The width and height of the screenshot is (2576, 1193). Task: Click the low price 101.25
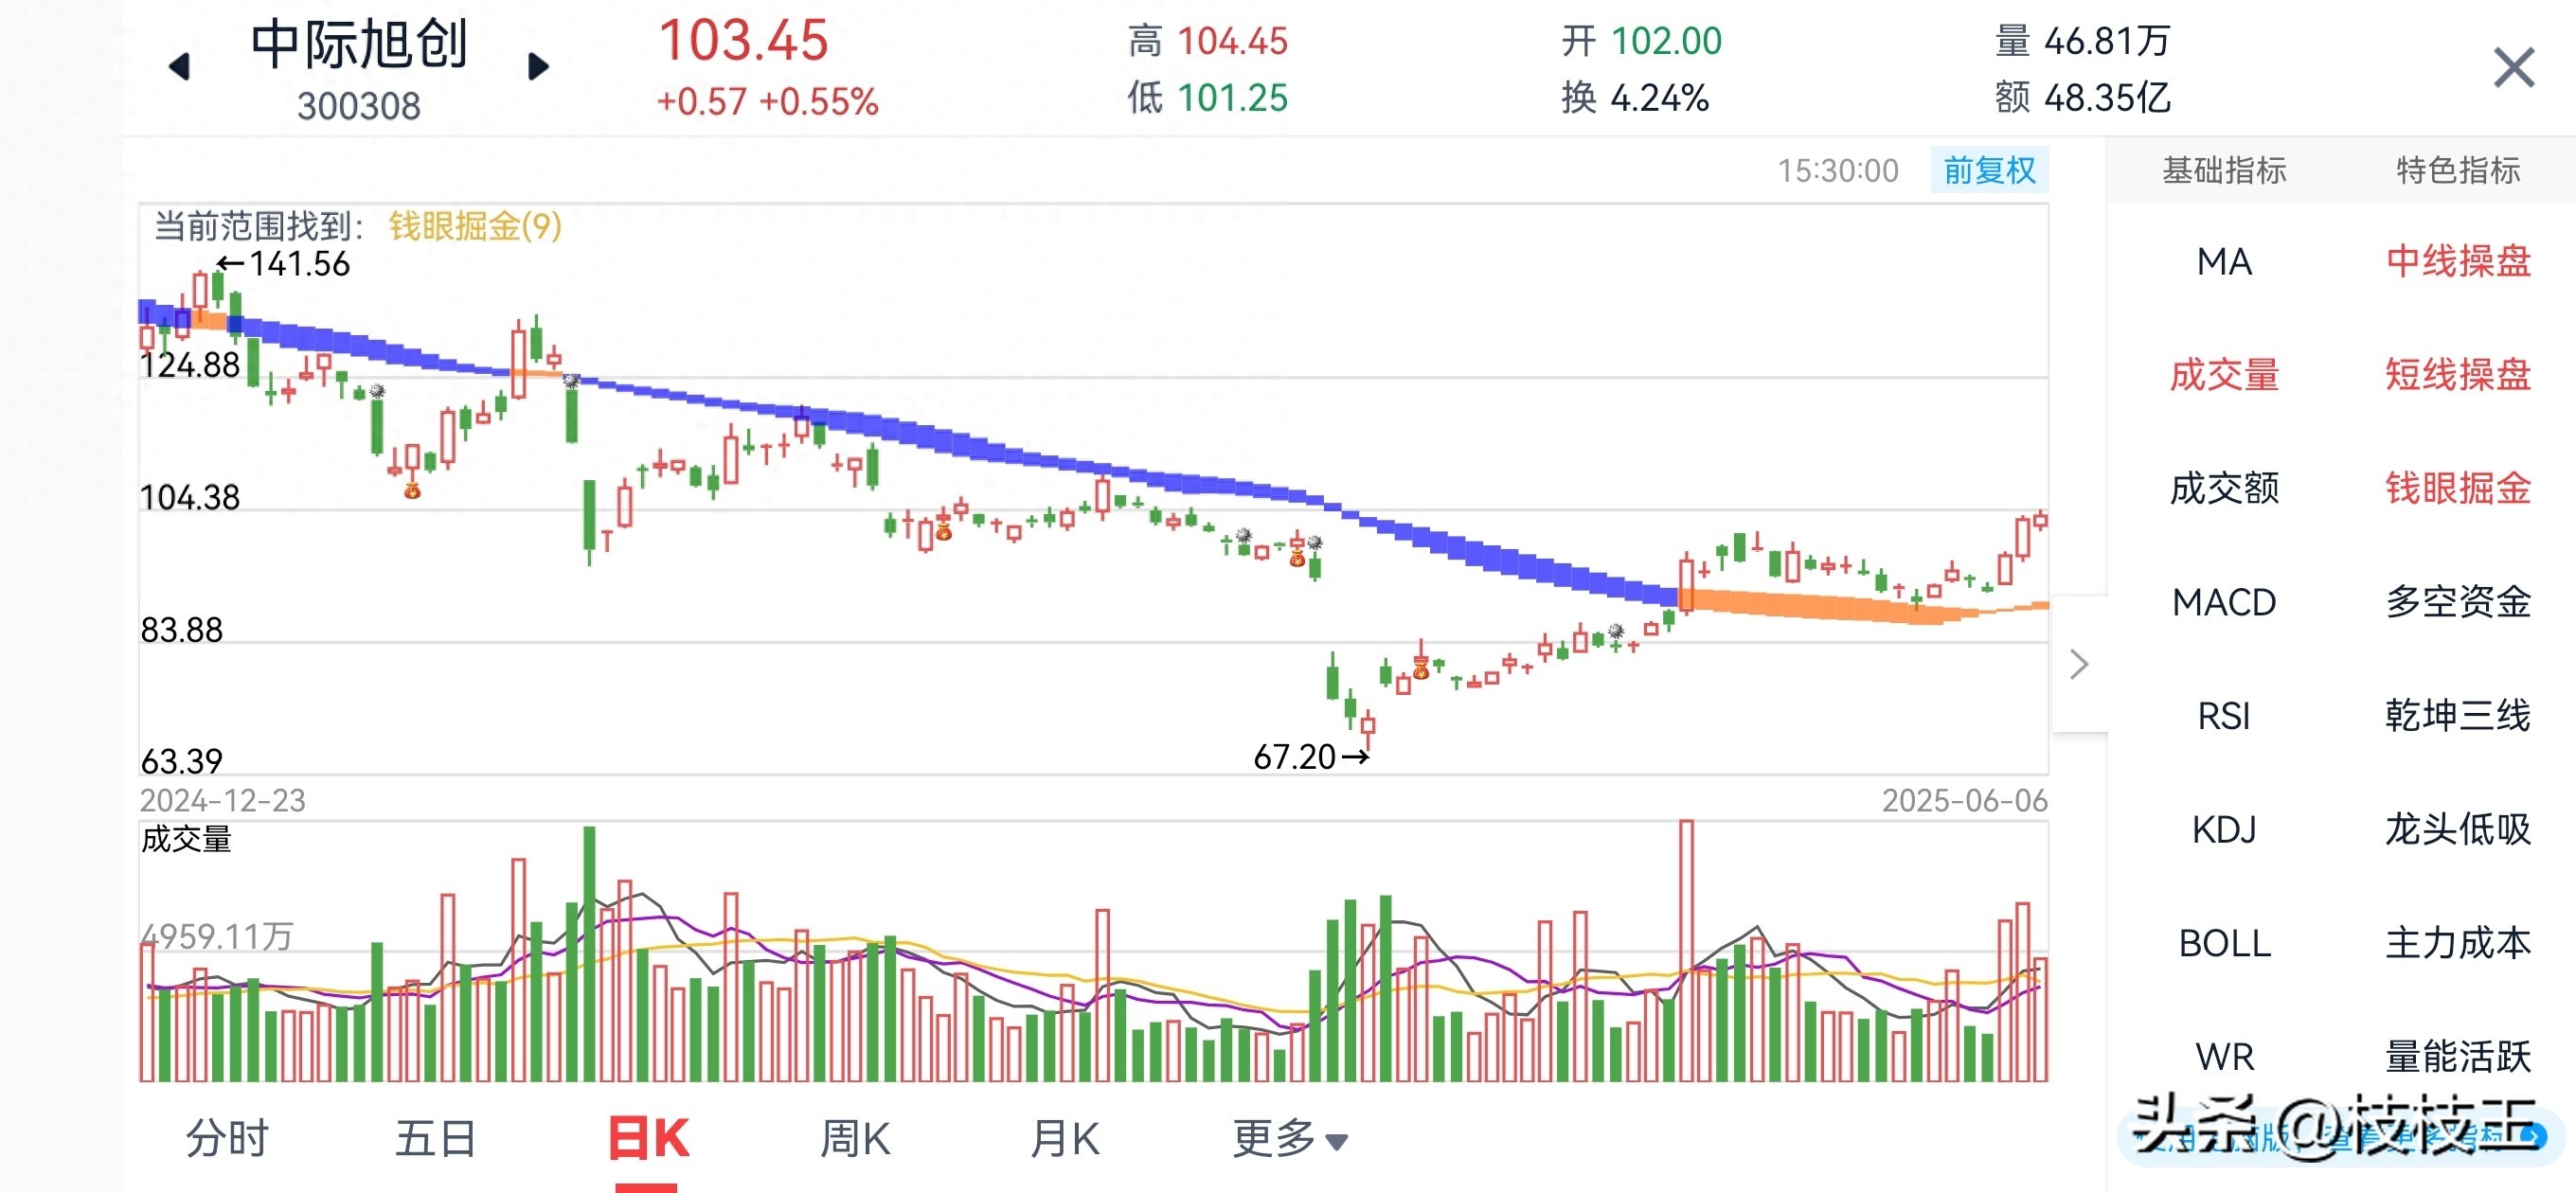(x=1233, y=98)
